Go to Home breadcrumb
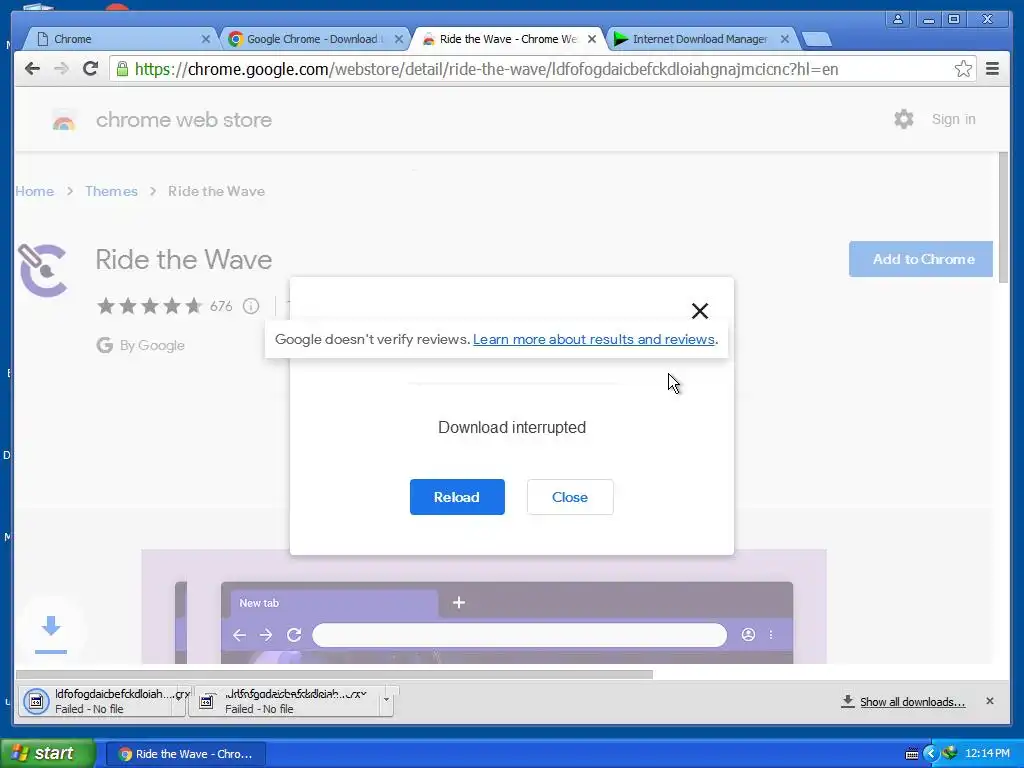Image resolution: width=1024 pixels, height=768 pixels. click(35, 191)
